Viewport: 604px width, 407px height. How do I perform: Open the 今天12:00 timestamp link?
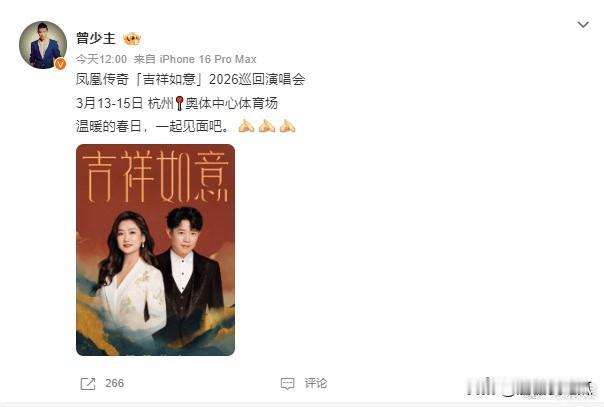[101, 59]
